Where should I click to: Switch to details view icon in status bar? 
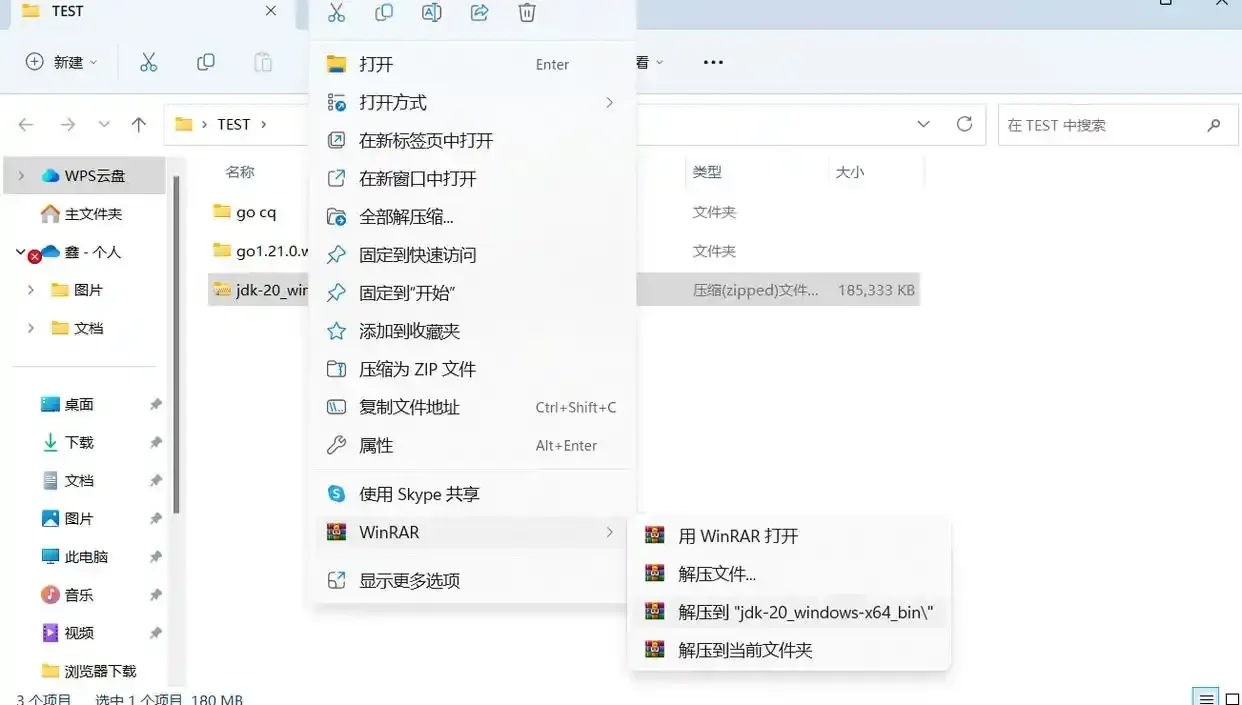tap(1207, 698)
